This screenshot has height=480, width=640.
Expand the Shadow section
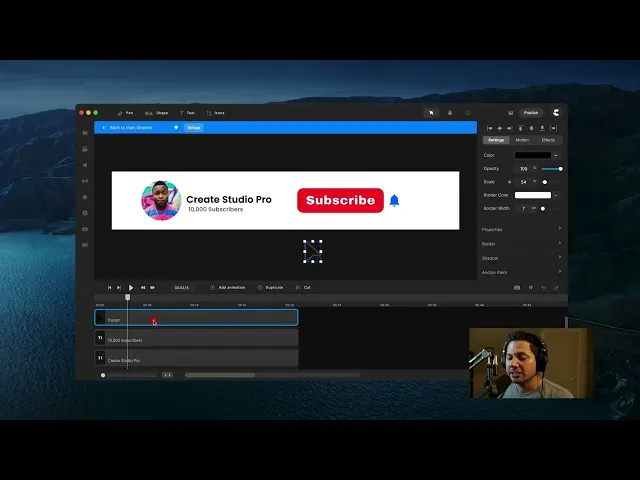click(522, 258)
